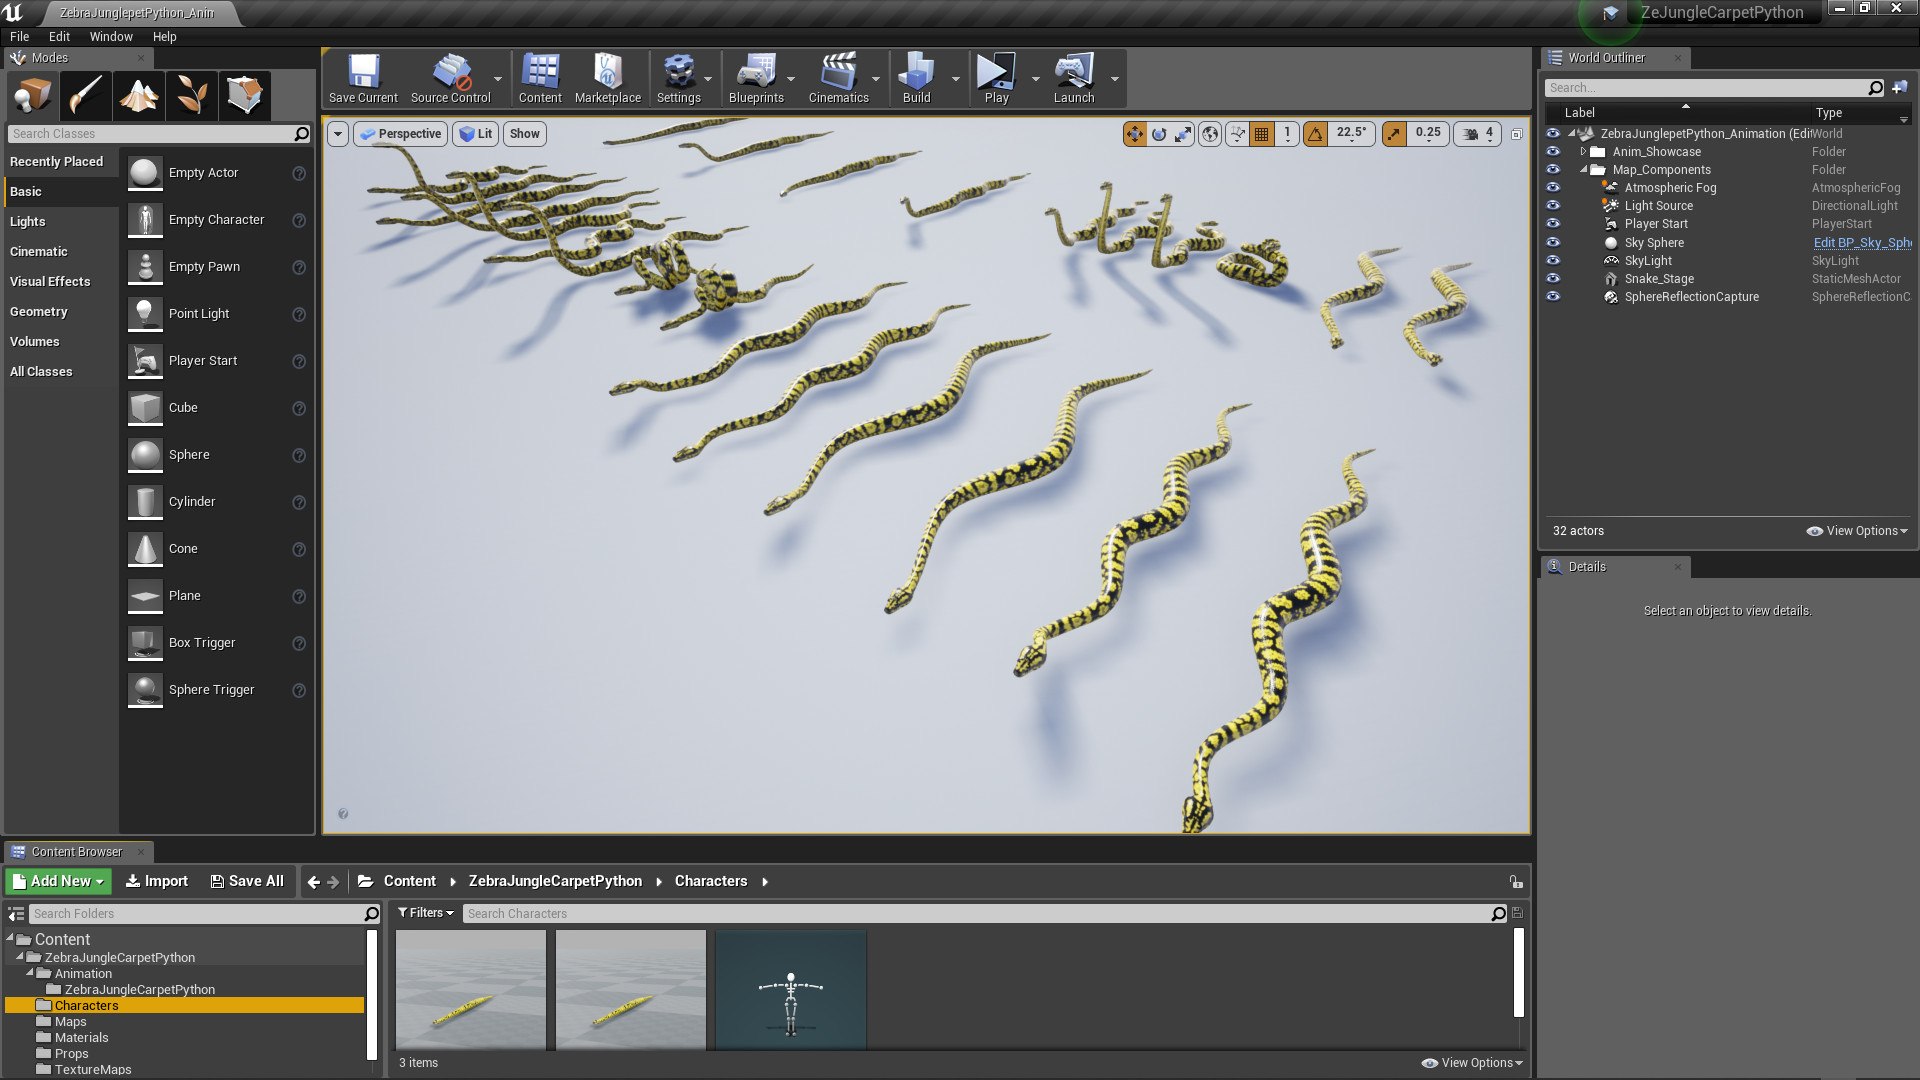The width and height of the screenshot is (1920, 1080).
Task: Open the Filters dropdown in Content Browser
Action: (426, 913)
